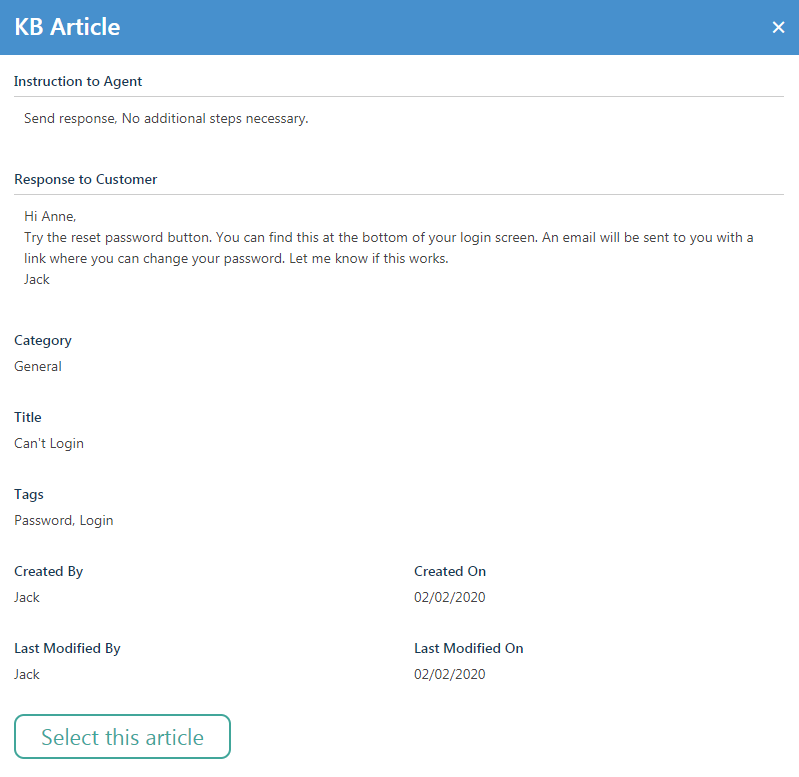Click the Instruction to Agent heading
This screenshot has height=777, width=799.
coord(78,82)
